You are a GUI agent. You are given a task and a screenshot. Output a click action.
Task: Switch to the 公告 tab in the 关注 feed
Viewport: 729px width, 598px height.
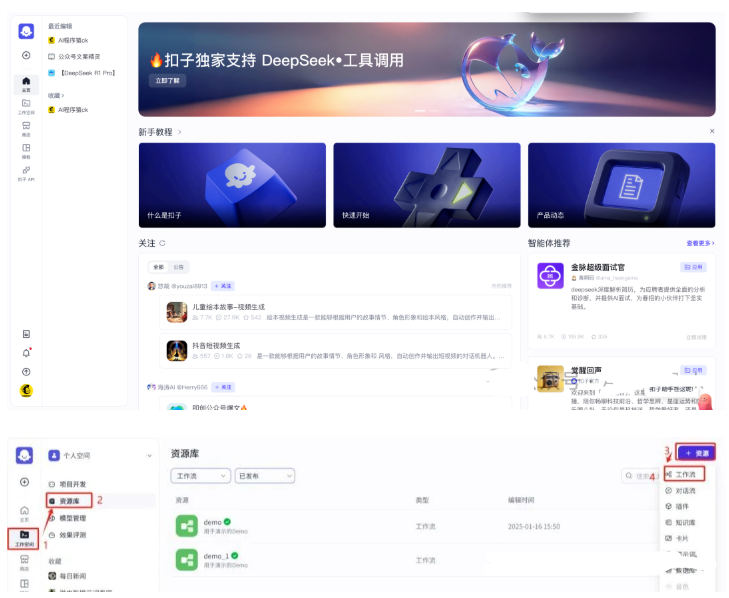coord(179,267)
